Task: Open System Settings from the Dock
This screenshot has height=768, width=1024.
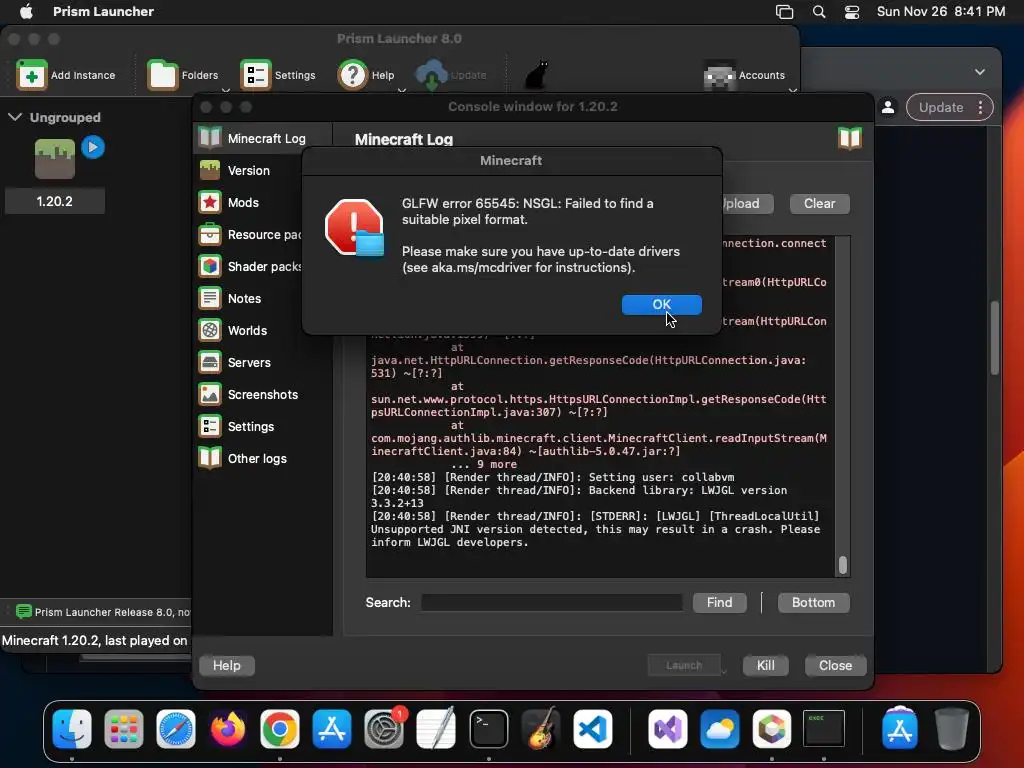Action: [384, 729]
